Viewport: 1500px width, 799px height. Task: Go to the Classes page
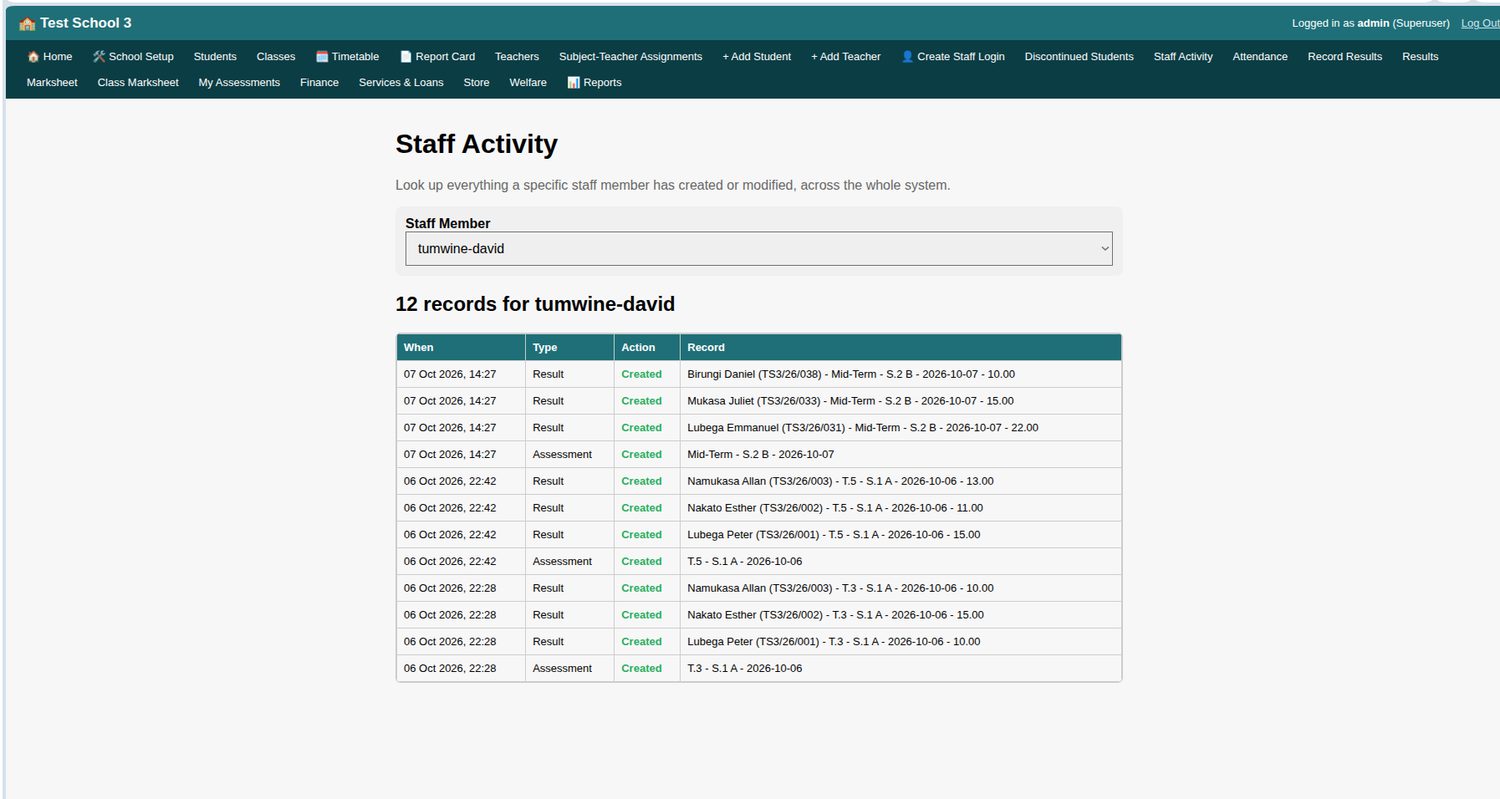276,57
